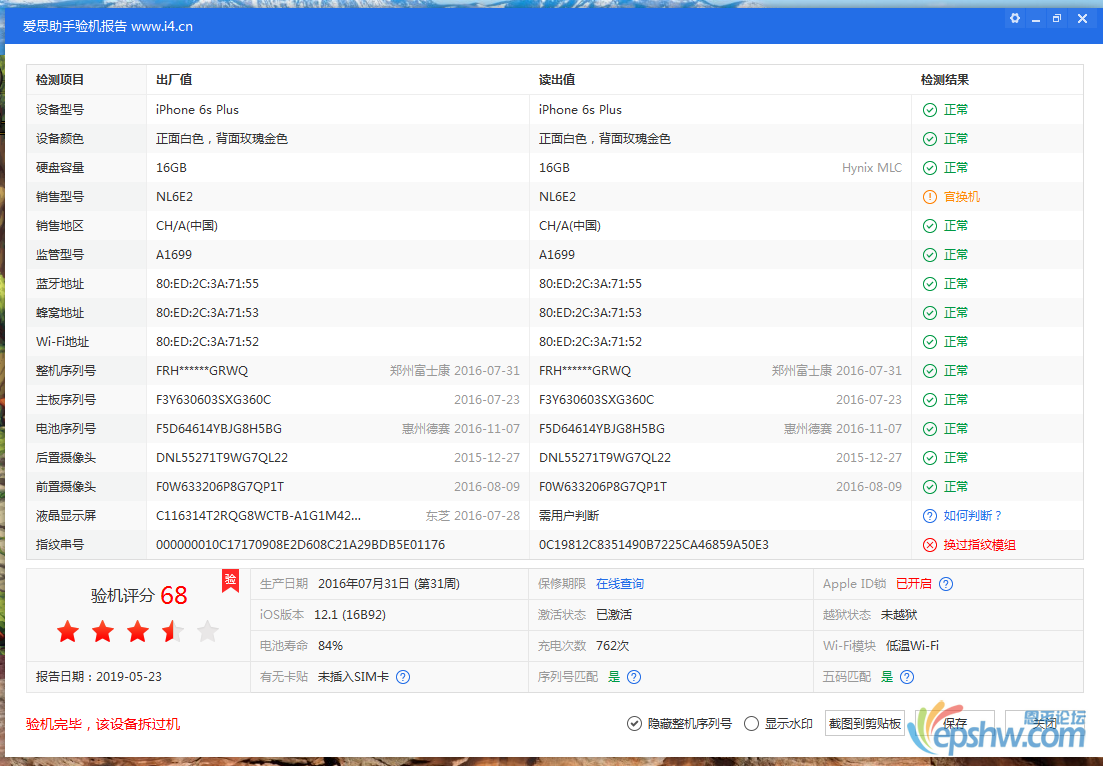Click help icon next to 未插入SIM卡
Image resolution: width=1103 pixels, height=766 pixels.
pos(403,677)
